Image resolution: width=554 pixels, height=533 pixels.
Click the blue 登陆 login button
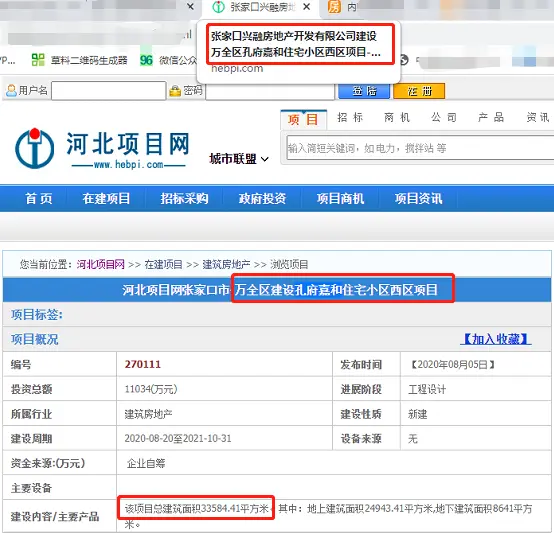click(x=364, y=91)
